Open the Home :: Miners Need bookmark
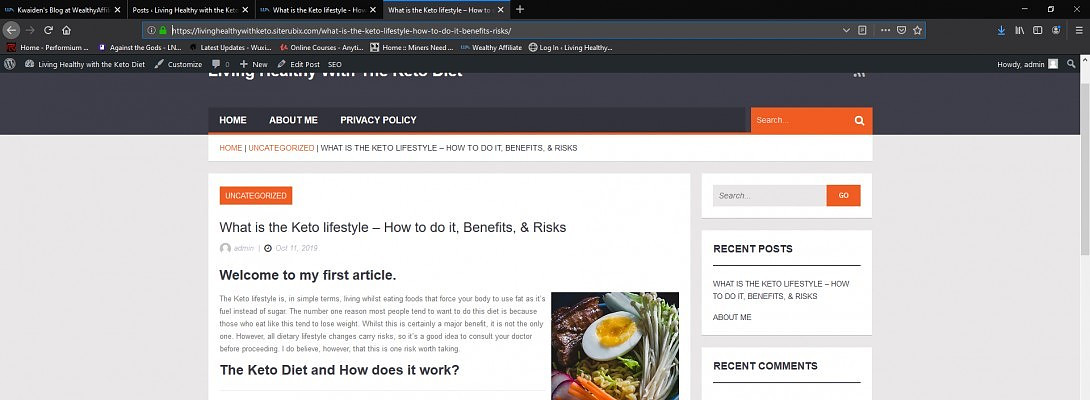1090x400 pixels. click(412, 47)
